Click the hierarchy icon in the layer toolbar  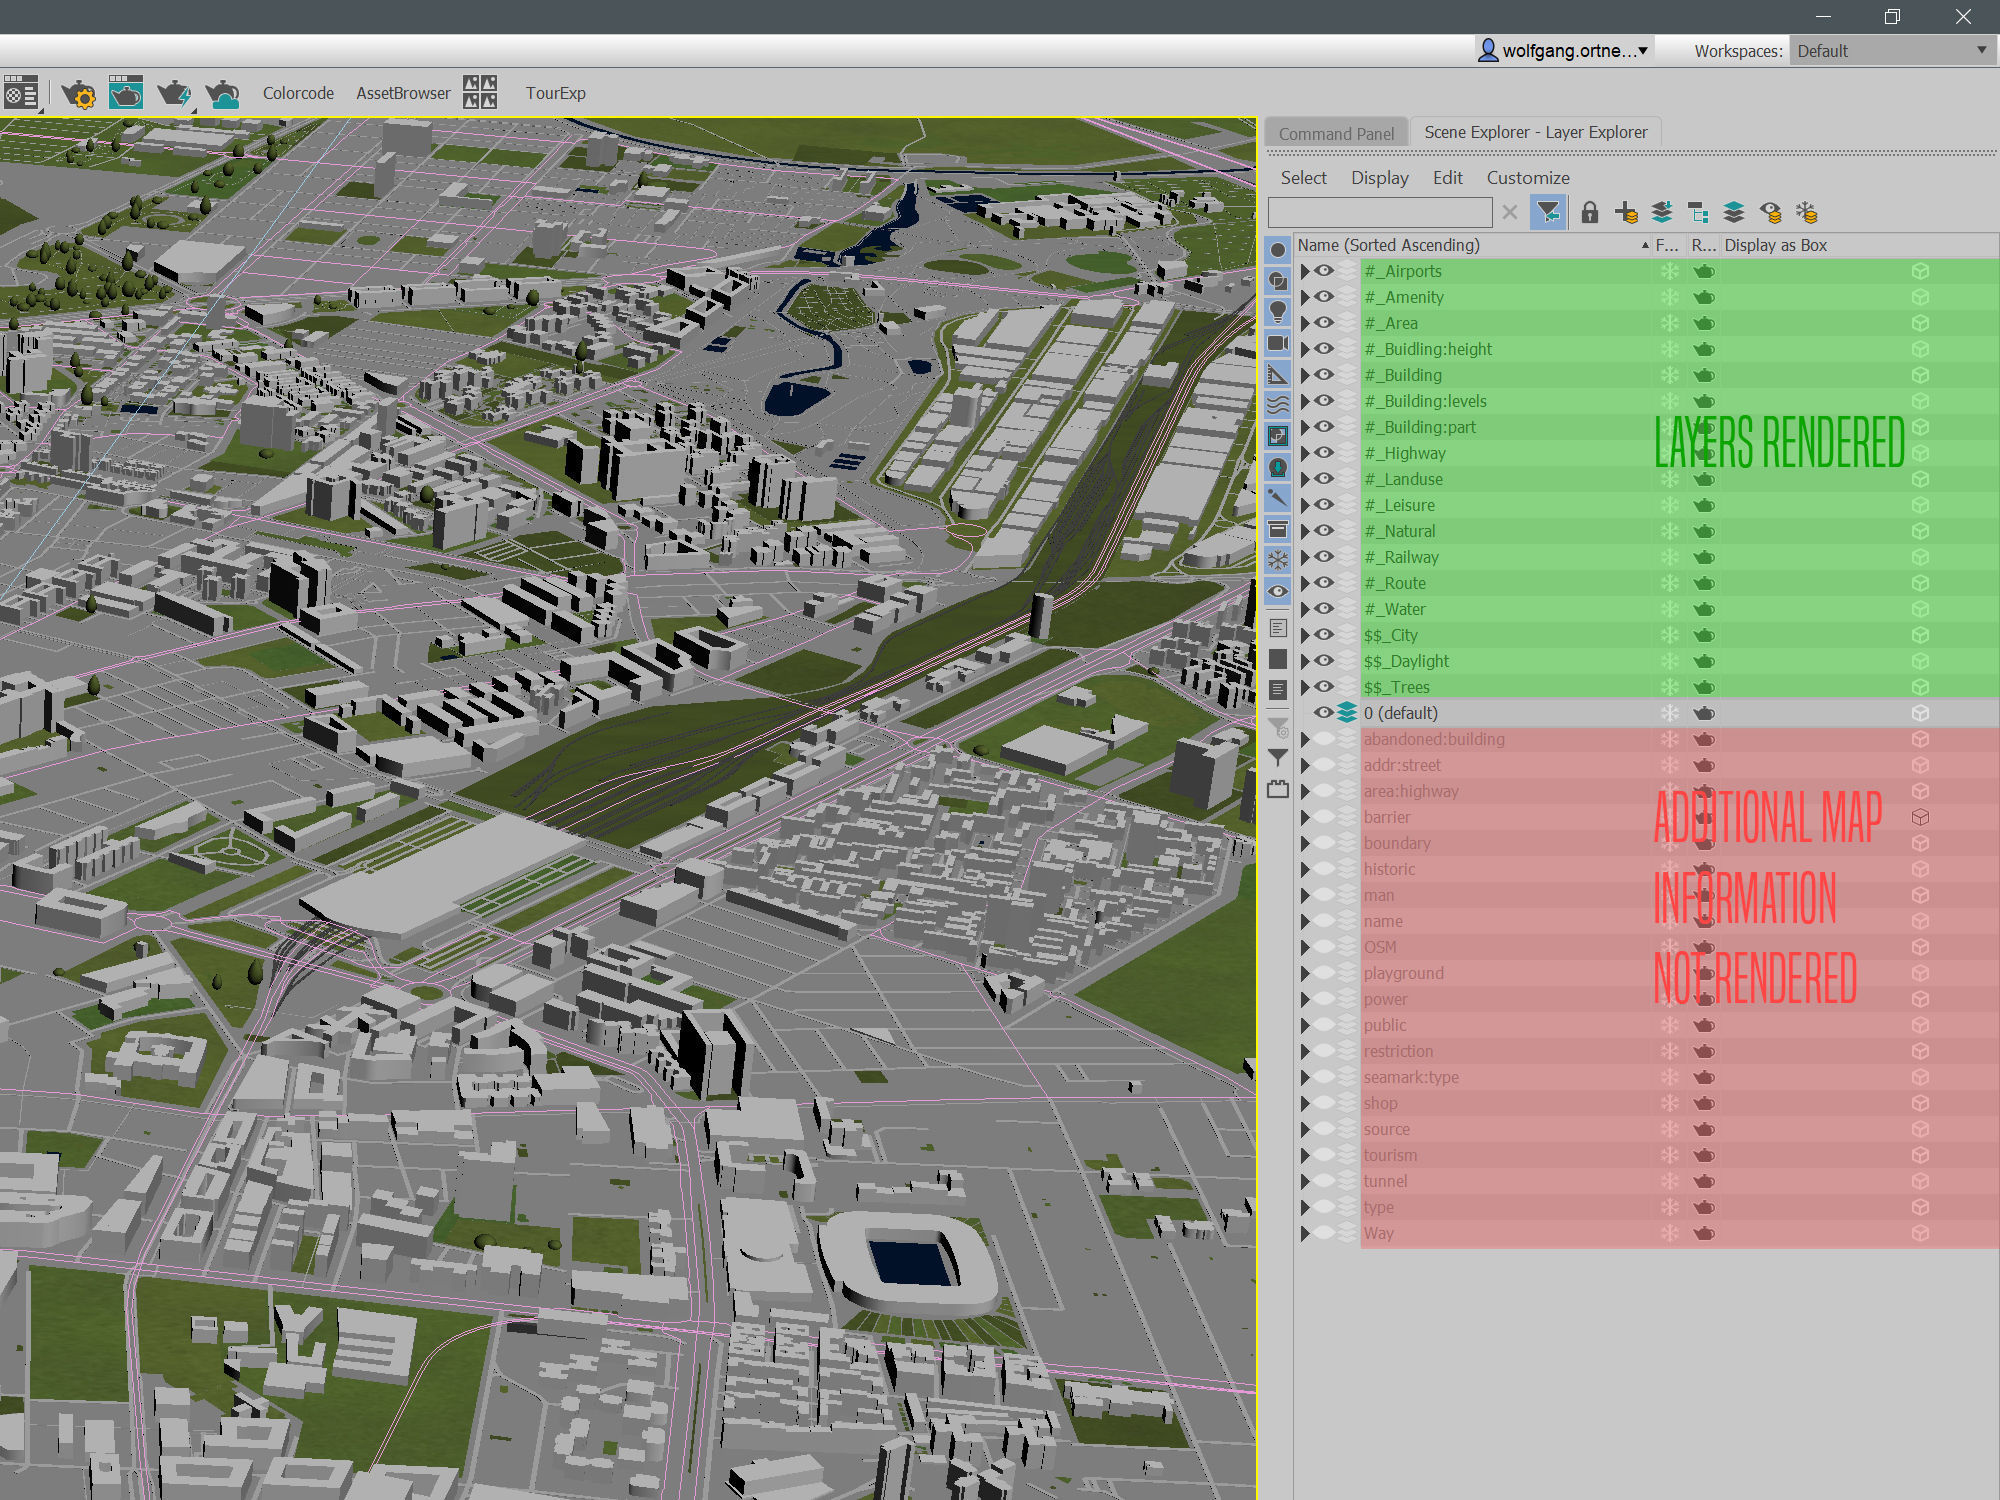click(x=1698, y=212)
